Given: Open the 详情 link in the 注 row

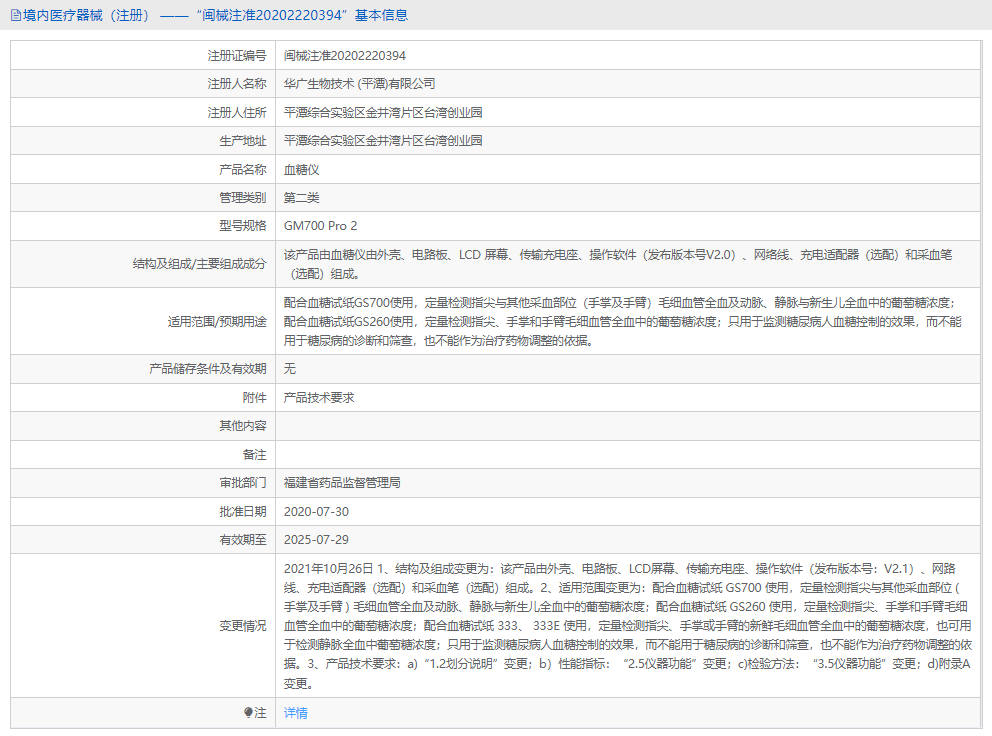Looking at the screenshot, I should (x=295, y=713).
